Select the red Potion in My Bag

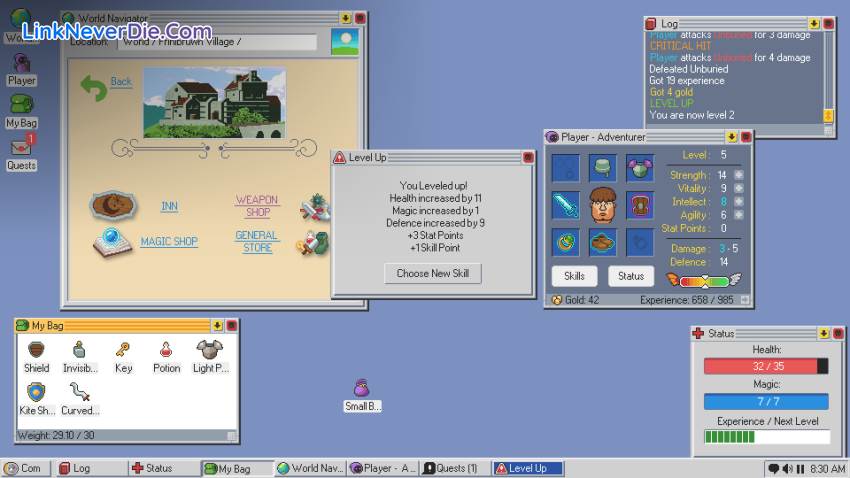click(166, 357)
